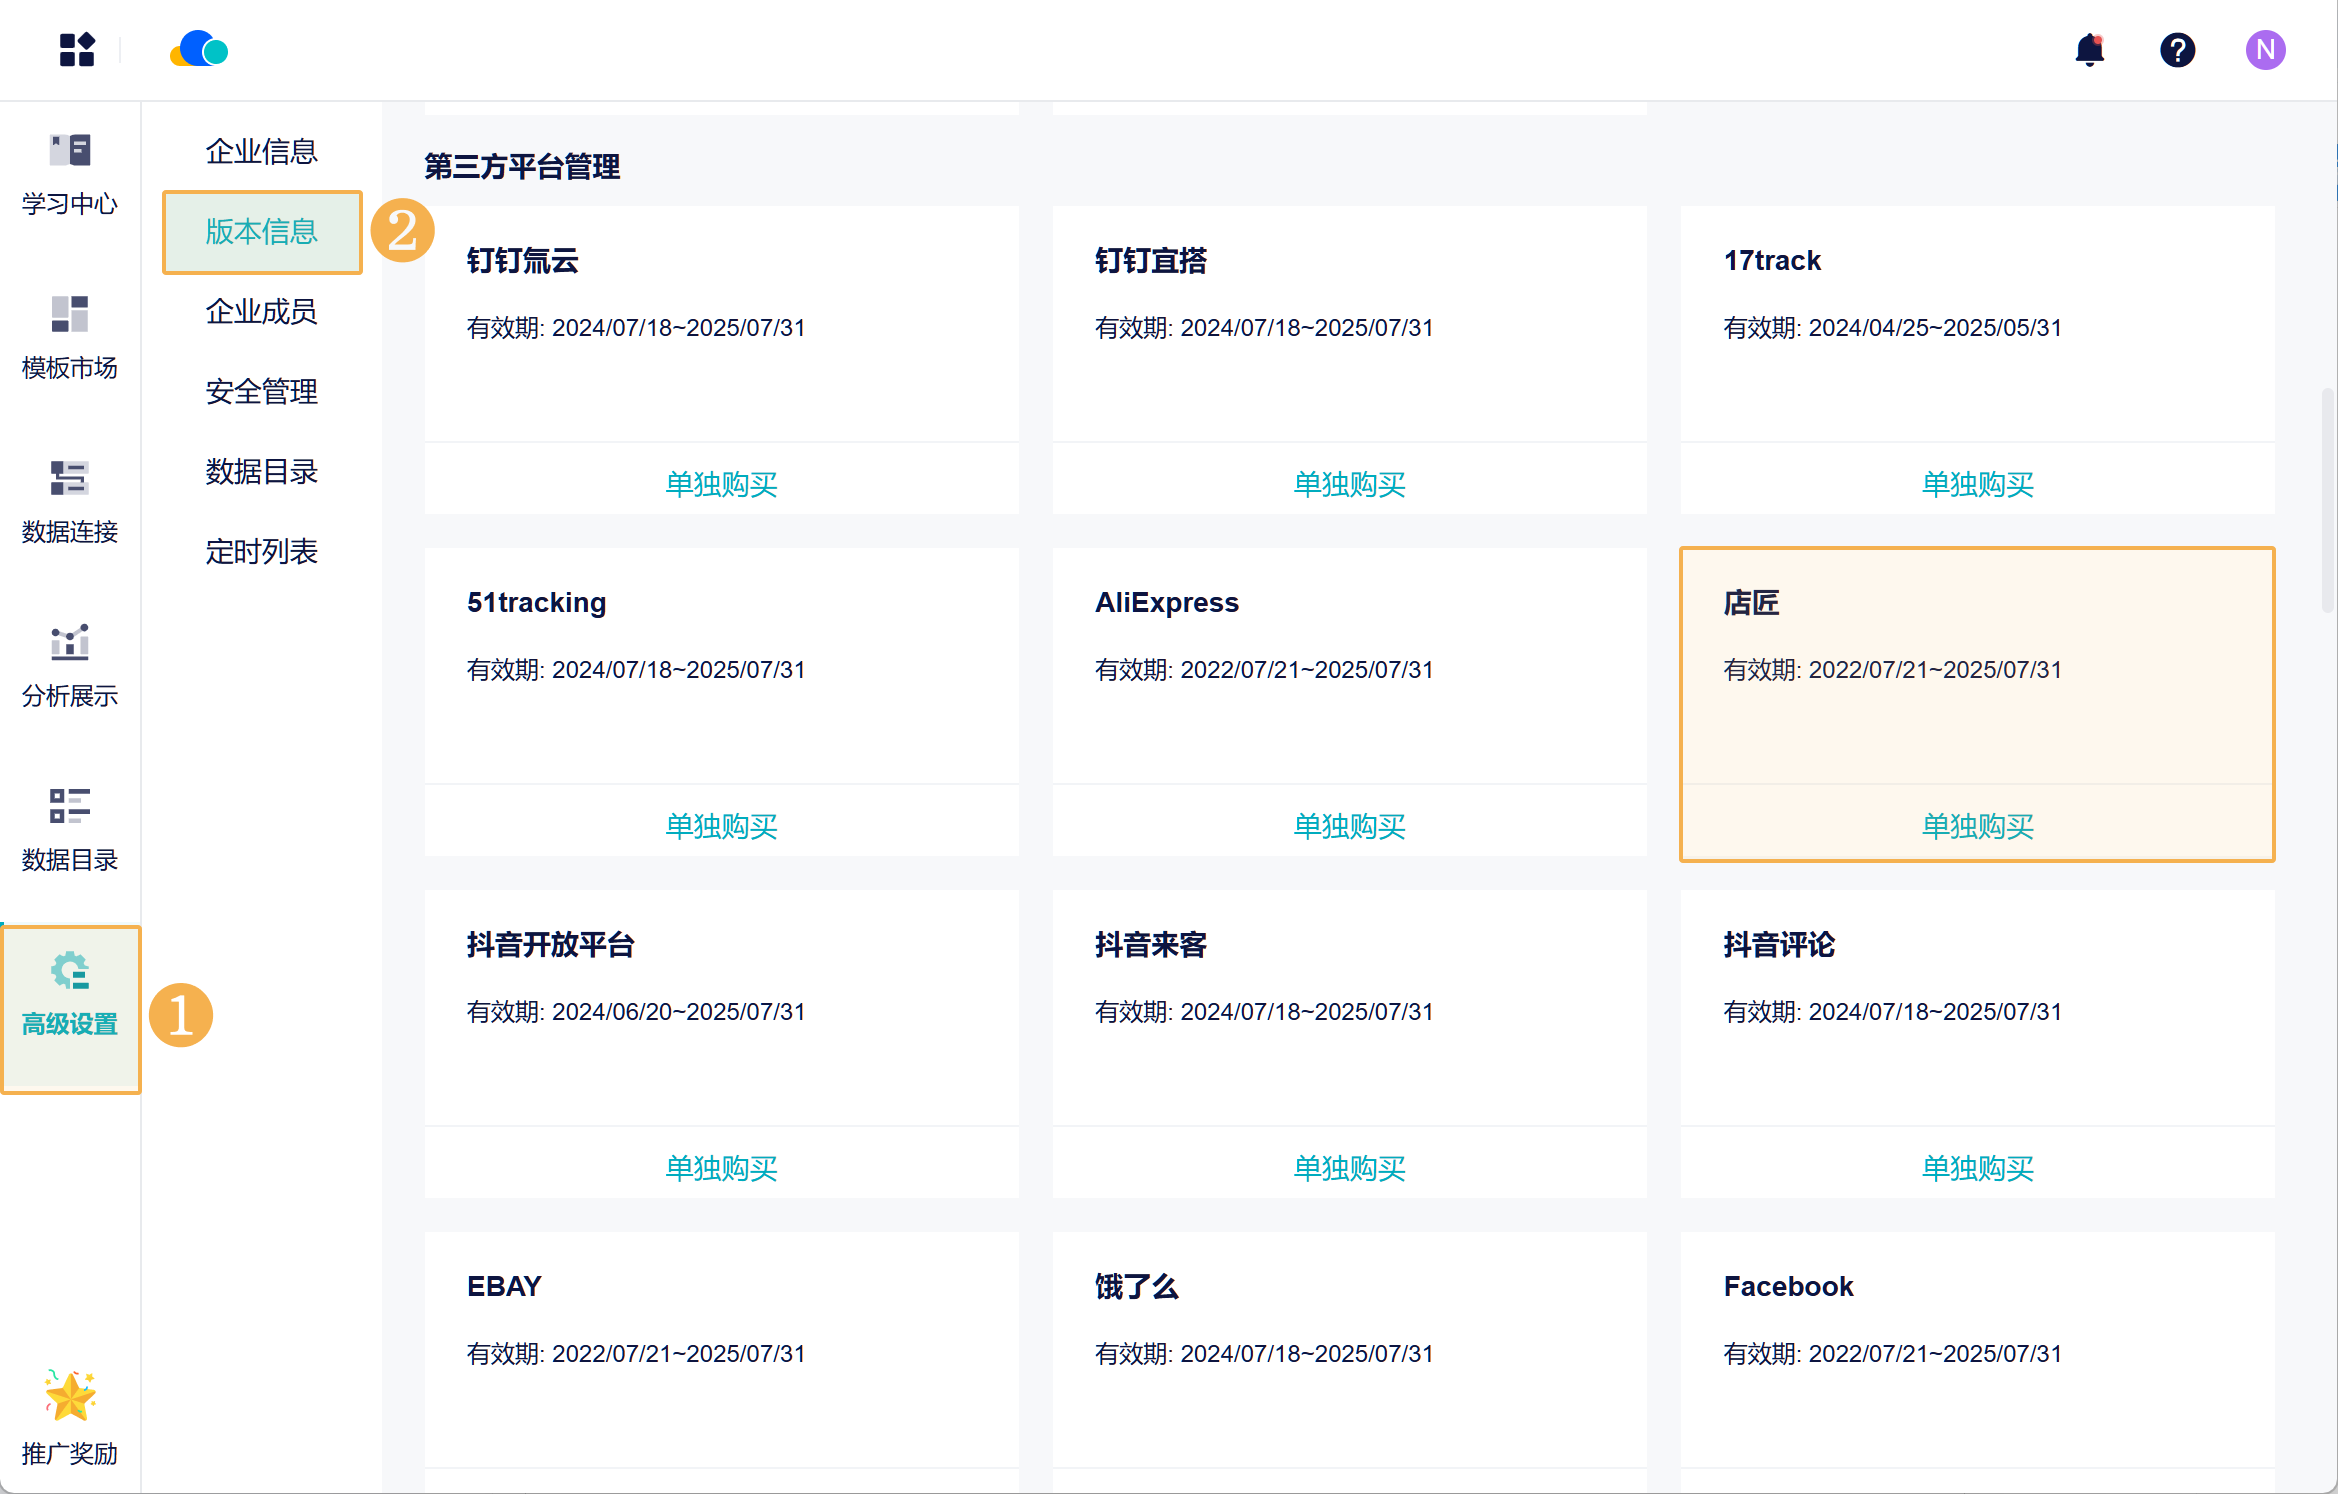Click the vertical scrollbar on the right
The image size is (2338, 1494).
tap(2327, 500)
